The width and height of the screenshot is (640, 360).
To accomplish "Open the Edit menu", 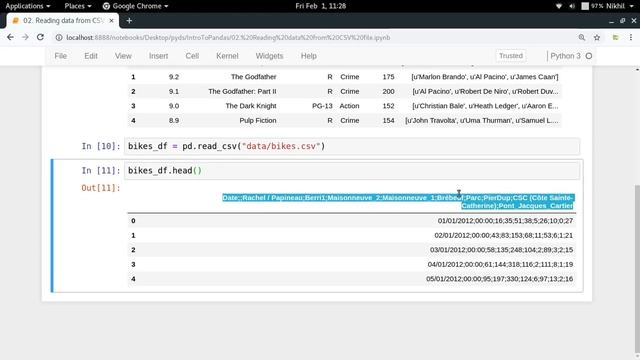I will 91,56.
